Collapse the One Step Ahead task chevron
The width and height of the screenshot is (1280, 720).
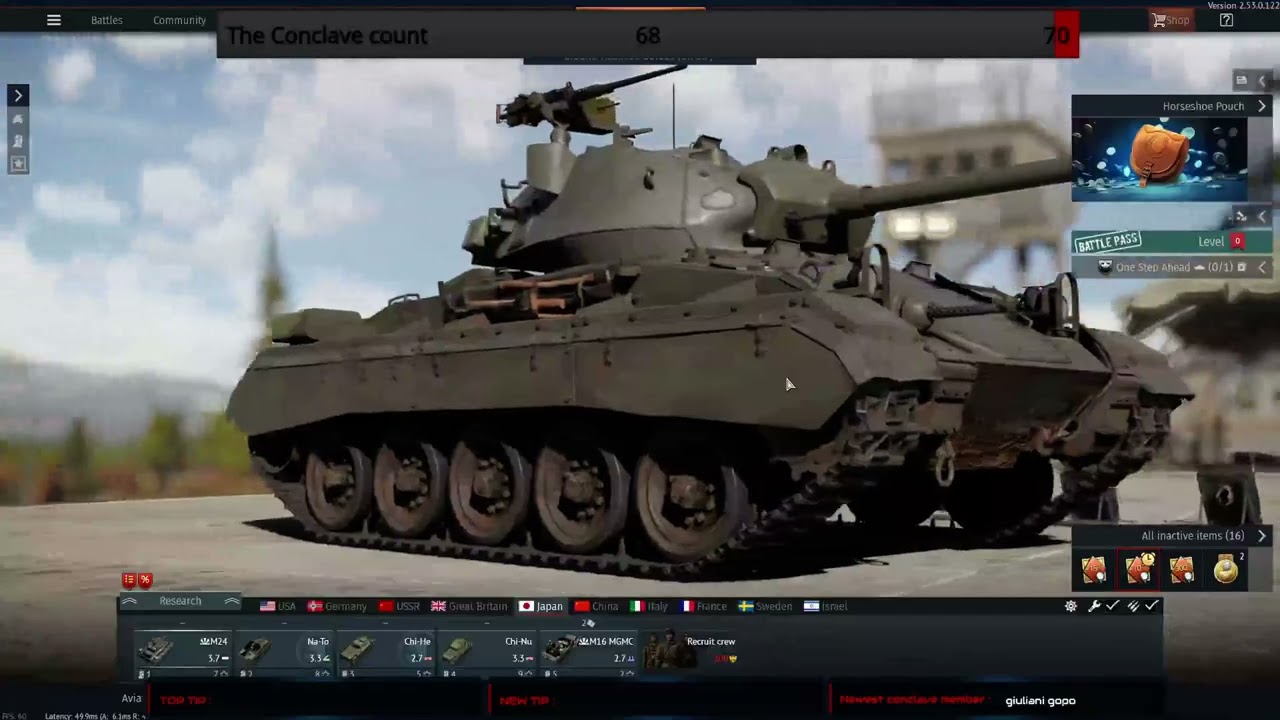coord(1262,267)
